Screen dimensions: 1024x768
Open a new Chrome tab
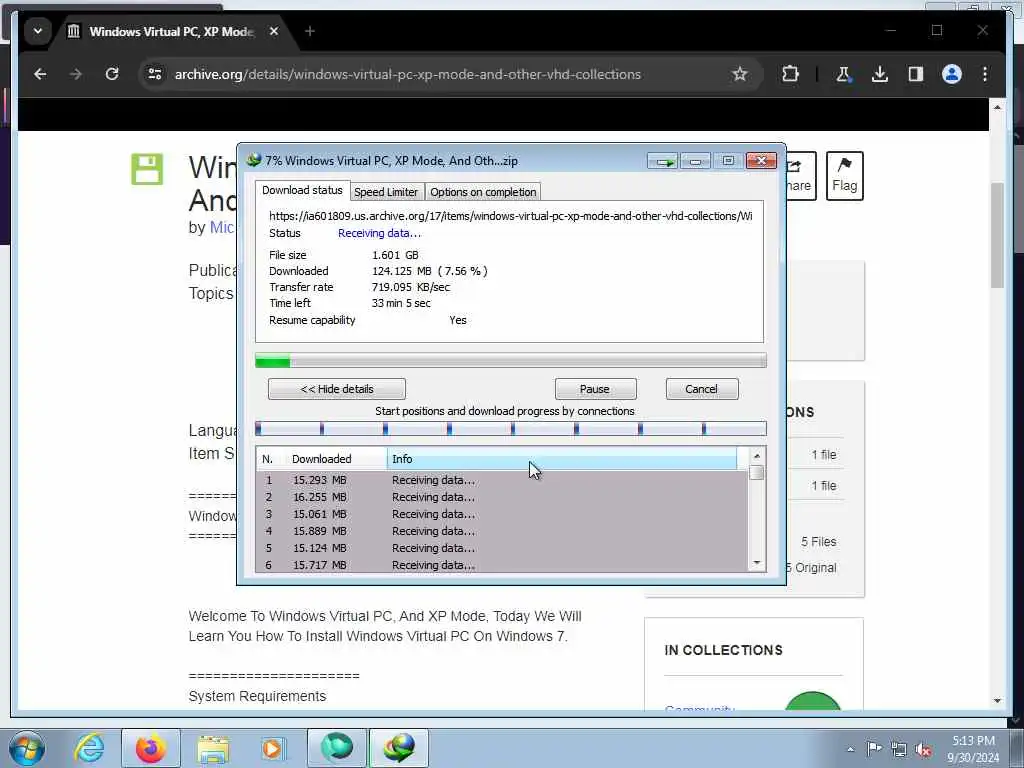coord(310,31)
